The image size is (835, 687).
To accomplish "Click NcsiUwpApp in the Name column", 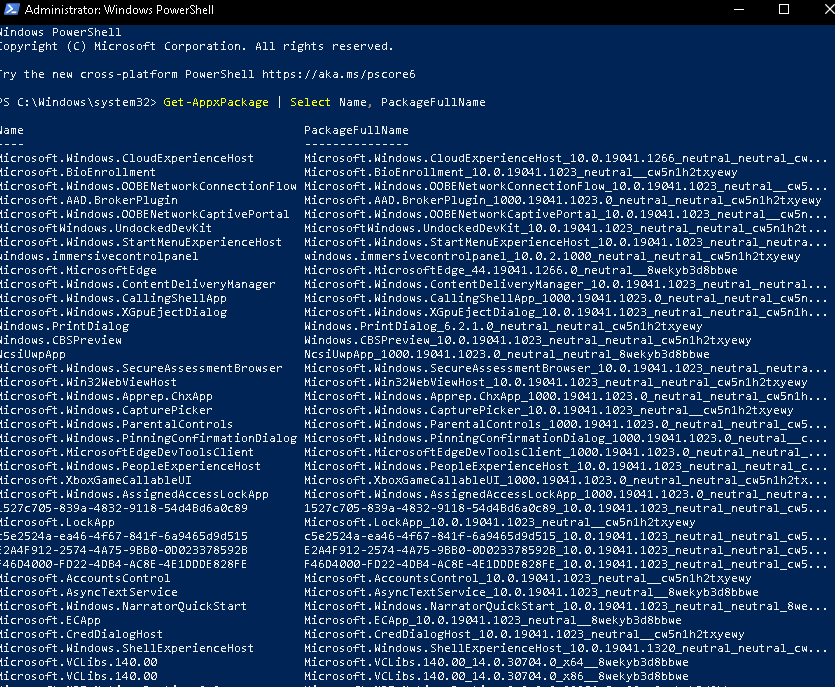I will pos(33,354).
